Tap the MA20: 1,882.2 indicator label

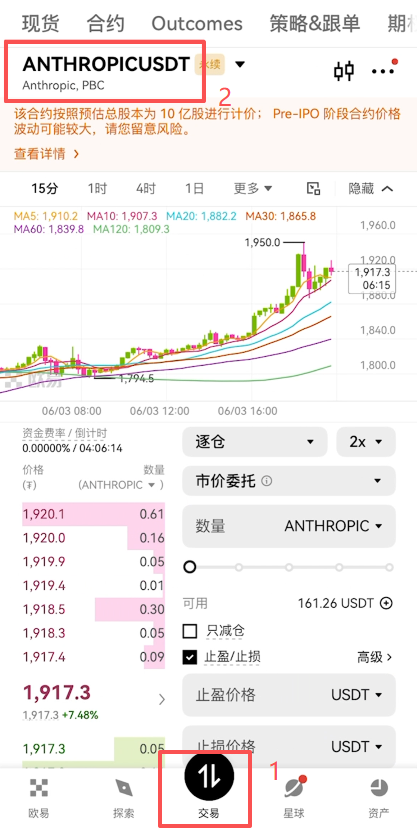point(201,216)
